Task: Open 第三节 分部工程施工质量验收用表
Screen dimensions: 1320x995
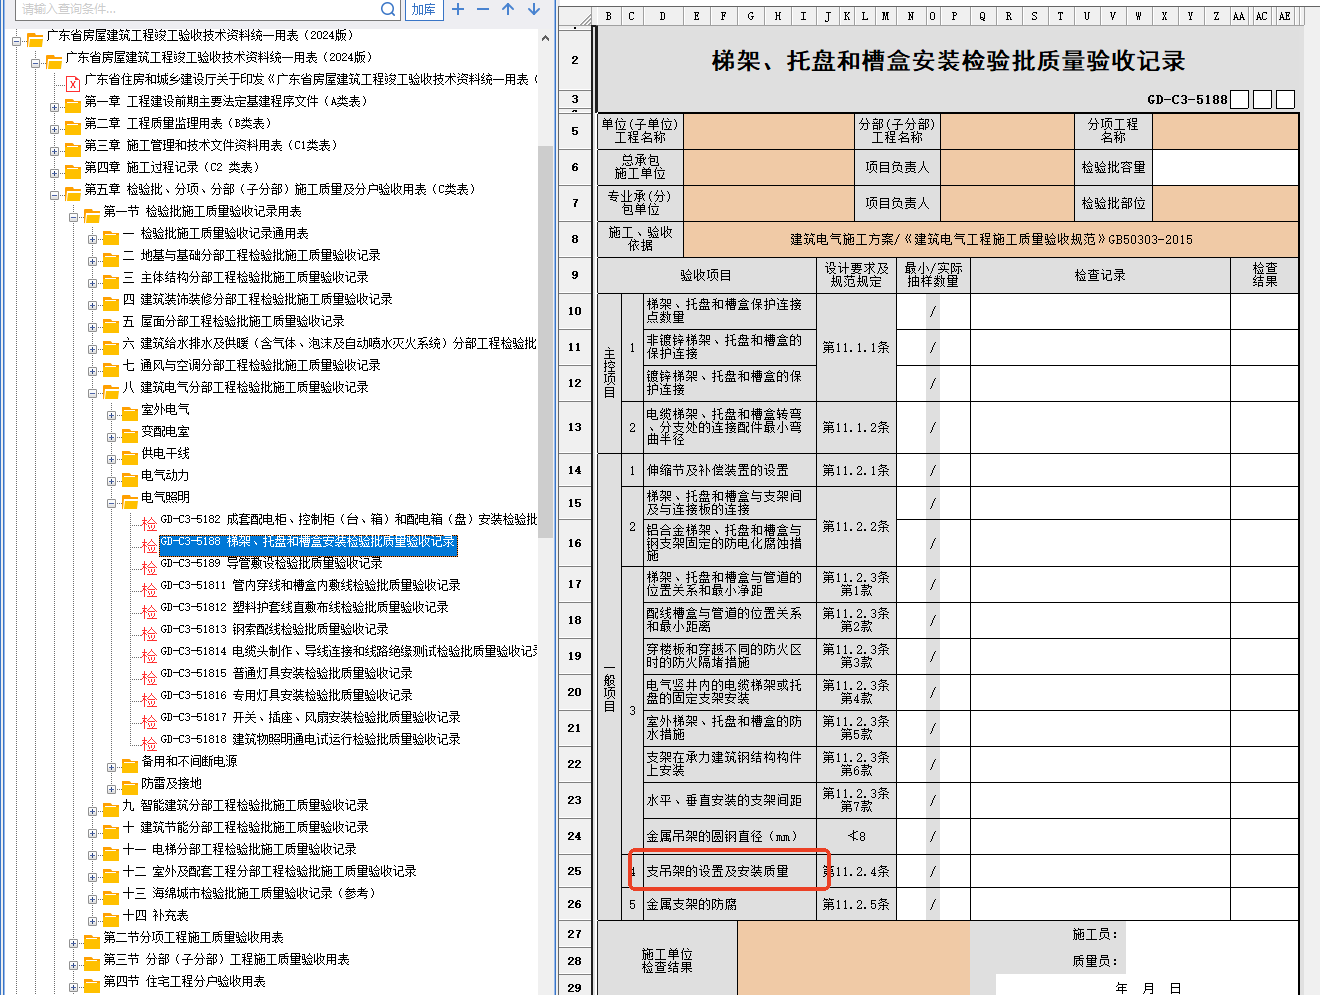Action: [x=226, y=960]
